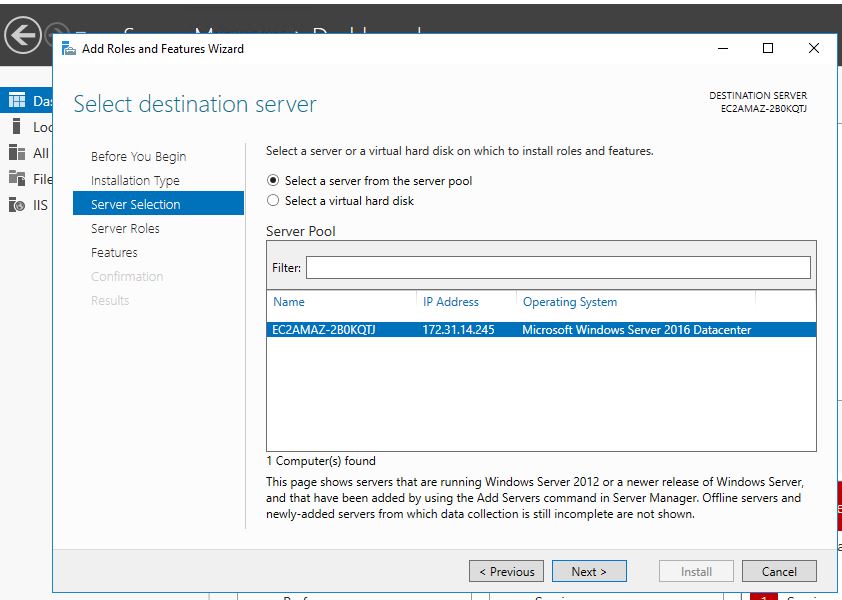Open the Server Roles step
The height and width of the screenshot is (600, 842).
coord(125,228)
